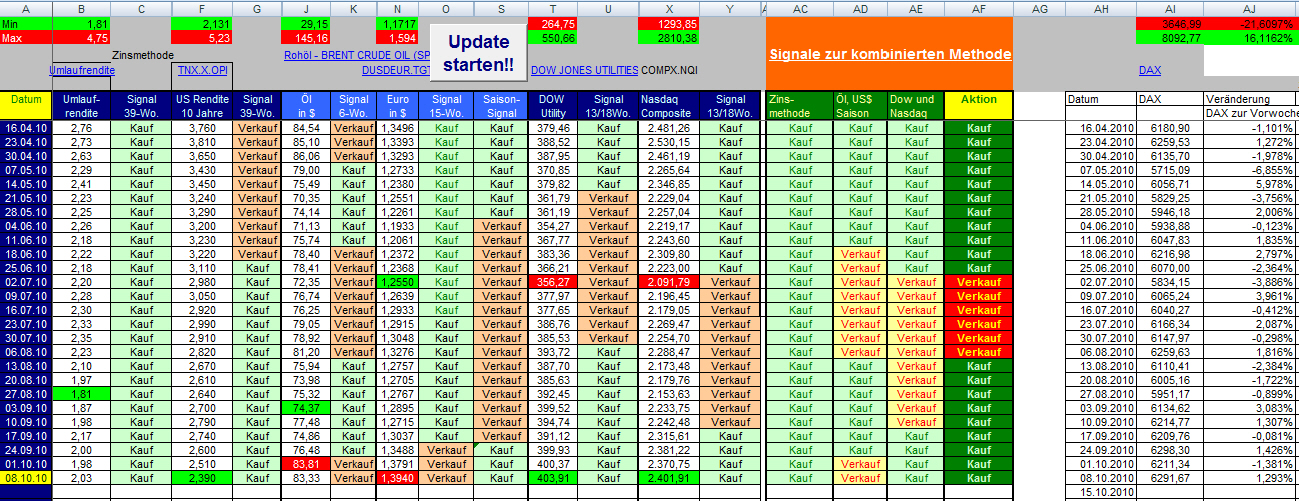Viewport: 1299px width, 501px height.
Task: Select column AC header
Action: tap(800, 8)
